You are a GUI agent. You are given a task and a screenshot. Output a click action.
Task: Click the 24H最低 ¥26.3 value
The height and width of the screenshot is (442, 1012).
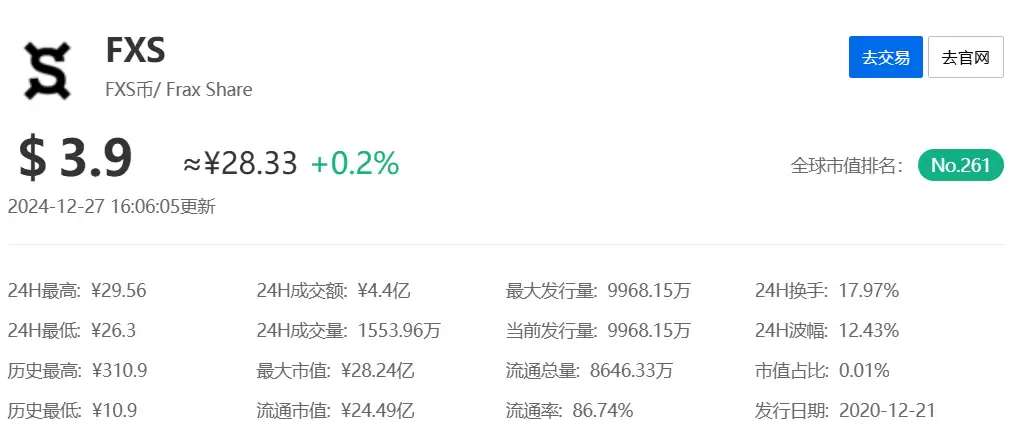(113, 331)
